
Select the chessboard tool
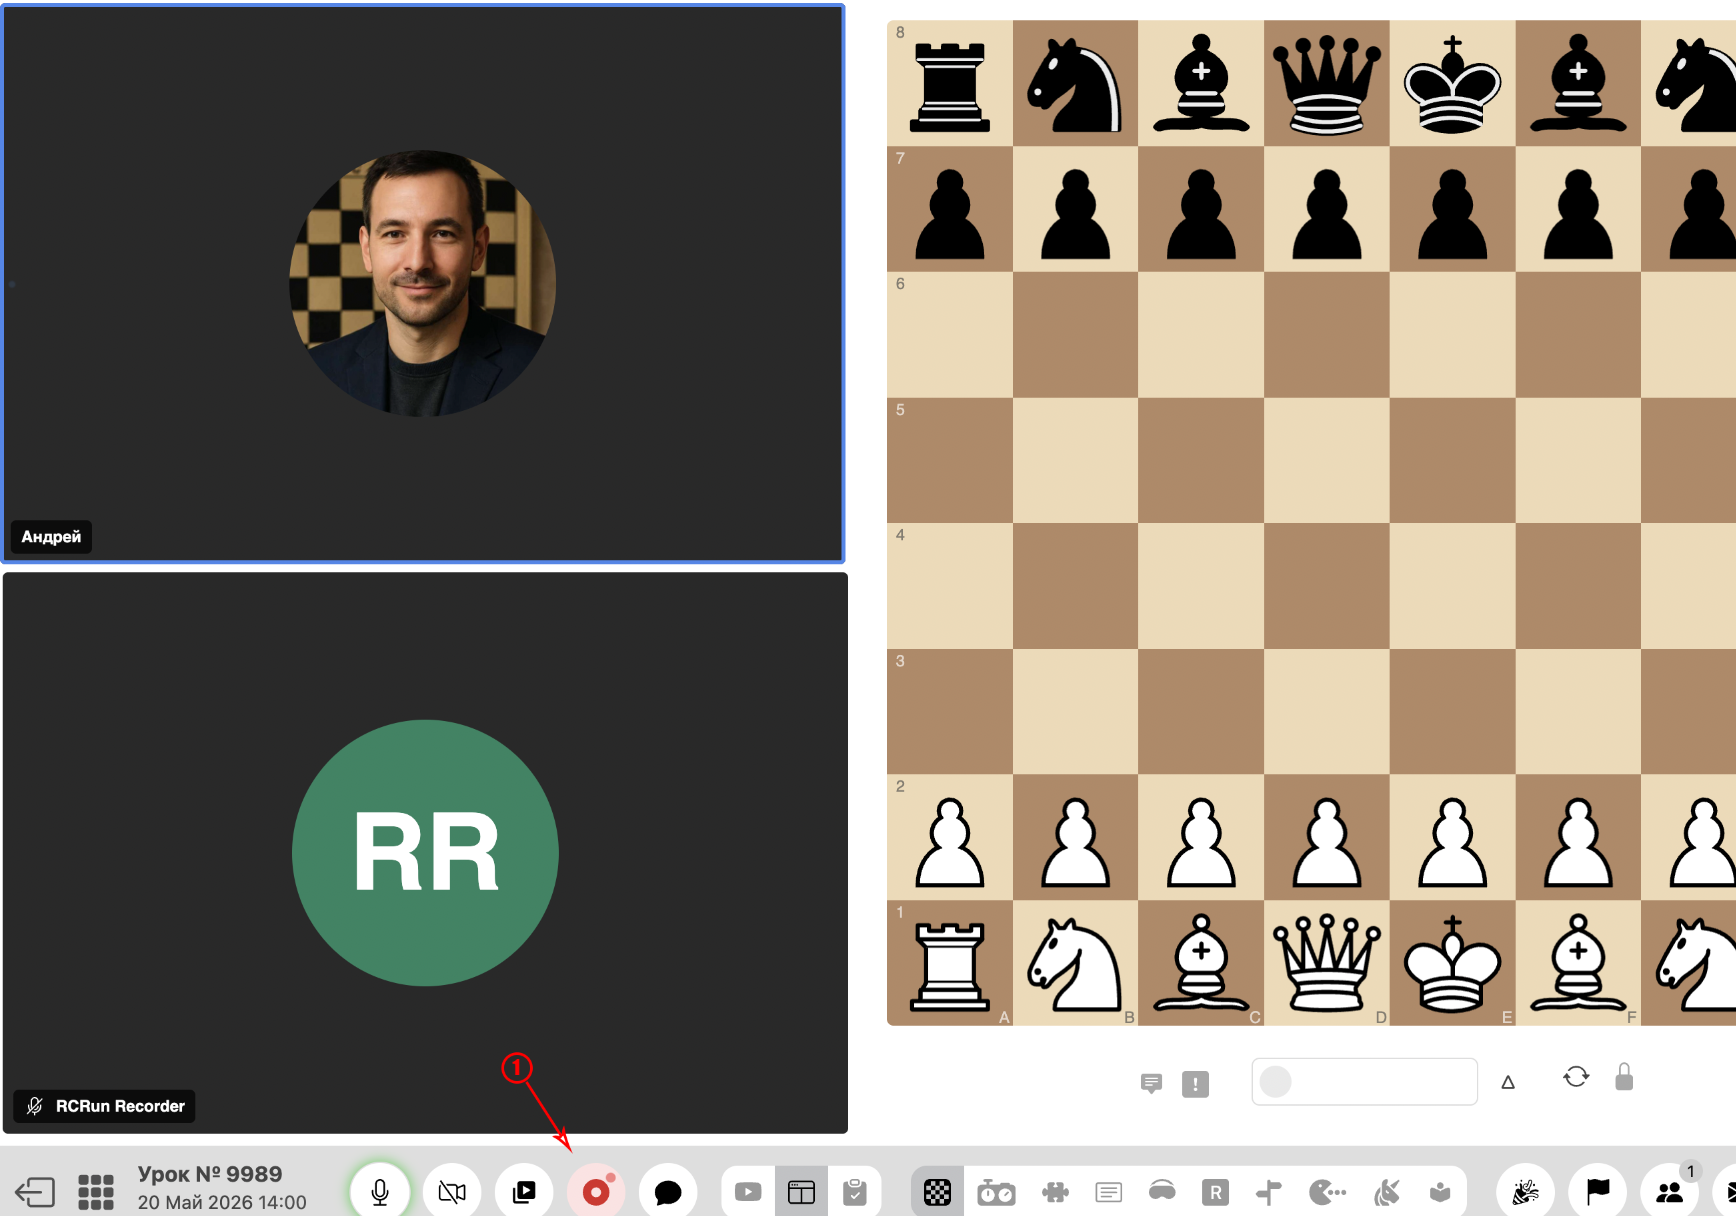tap(937, 1192)
